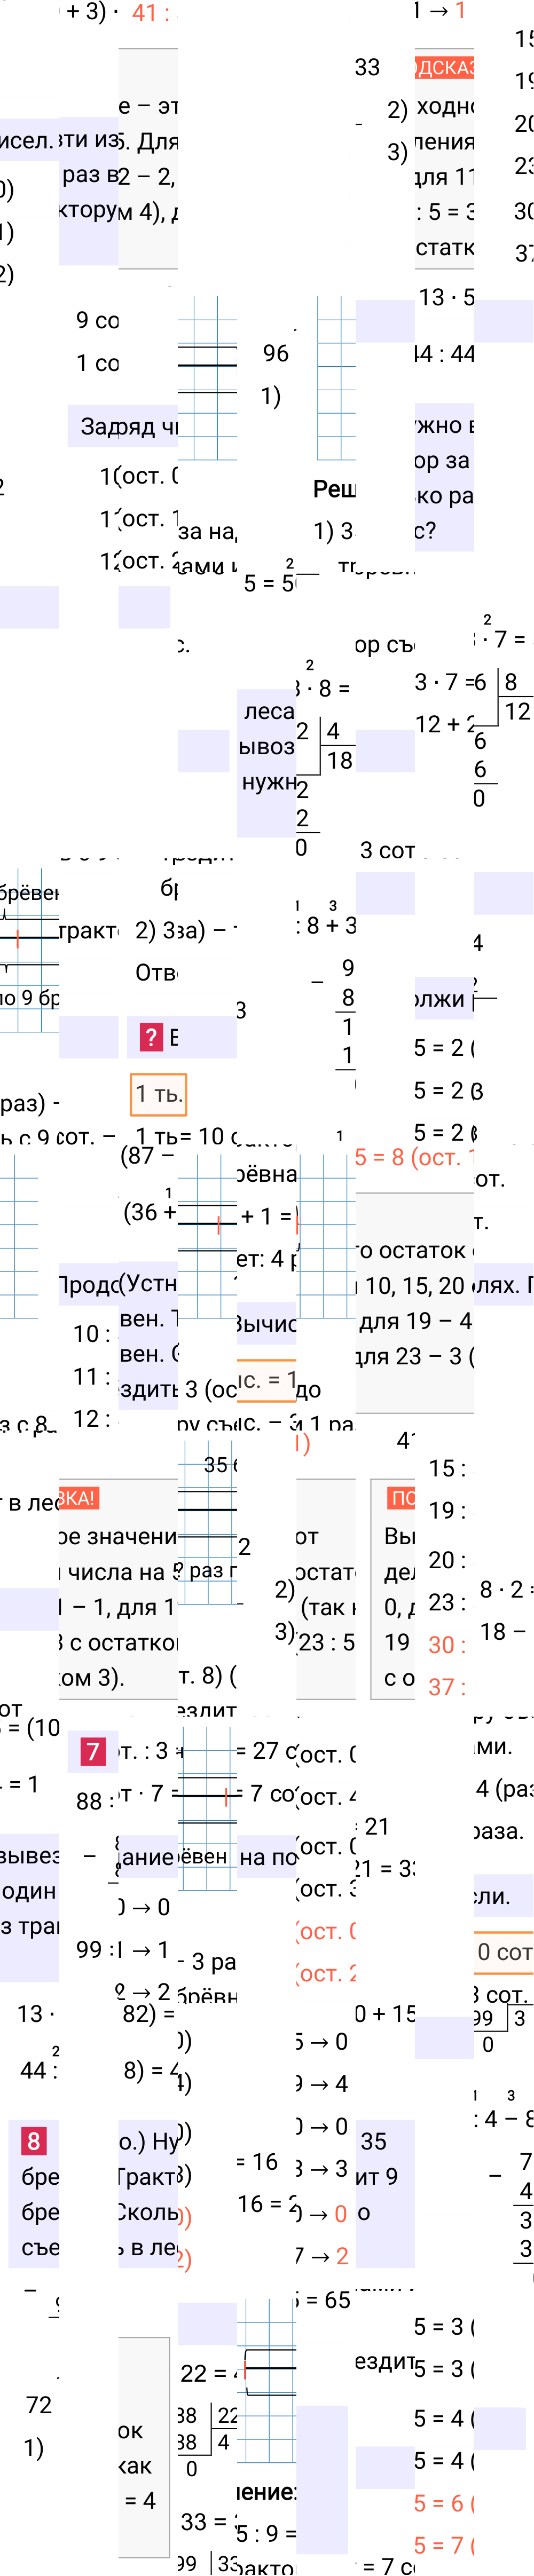Click the orange number '37 :' entry
Viewport: 534px width, 2576px height.
coord(447,1687)
